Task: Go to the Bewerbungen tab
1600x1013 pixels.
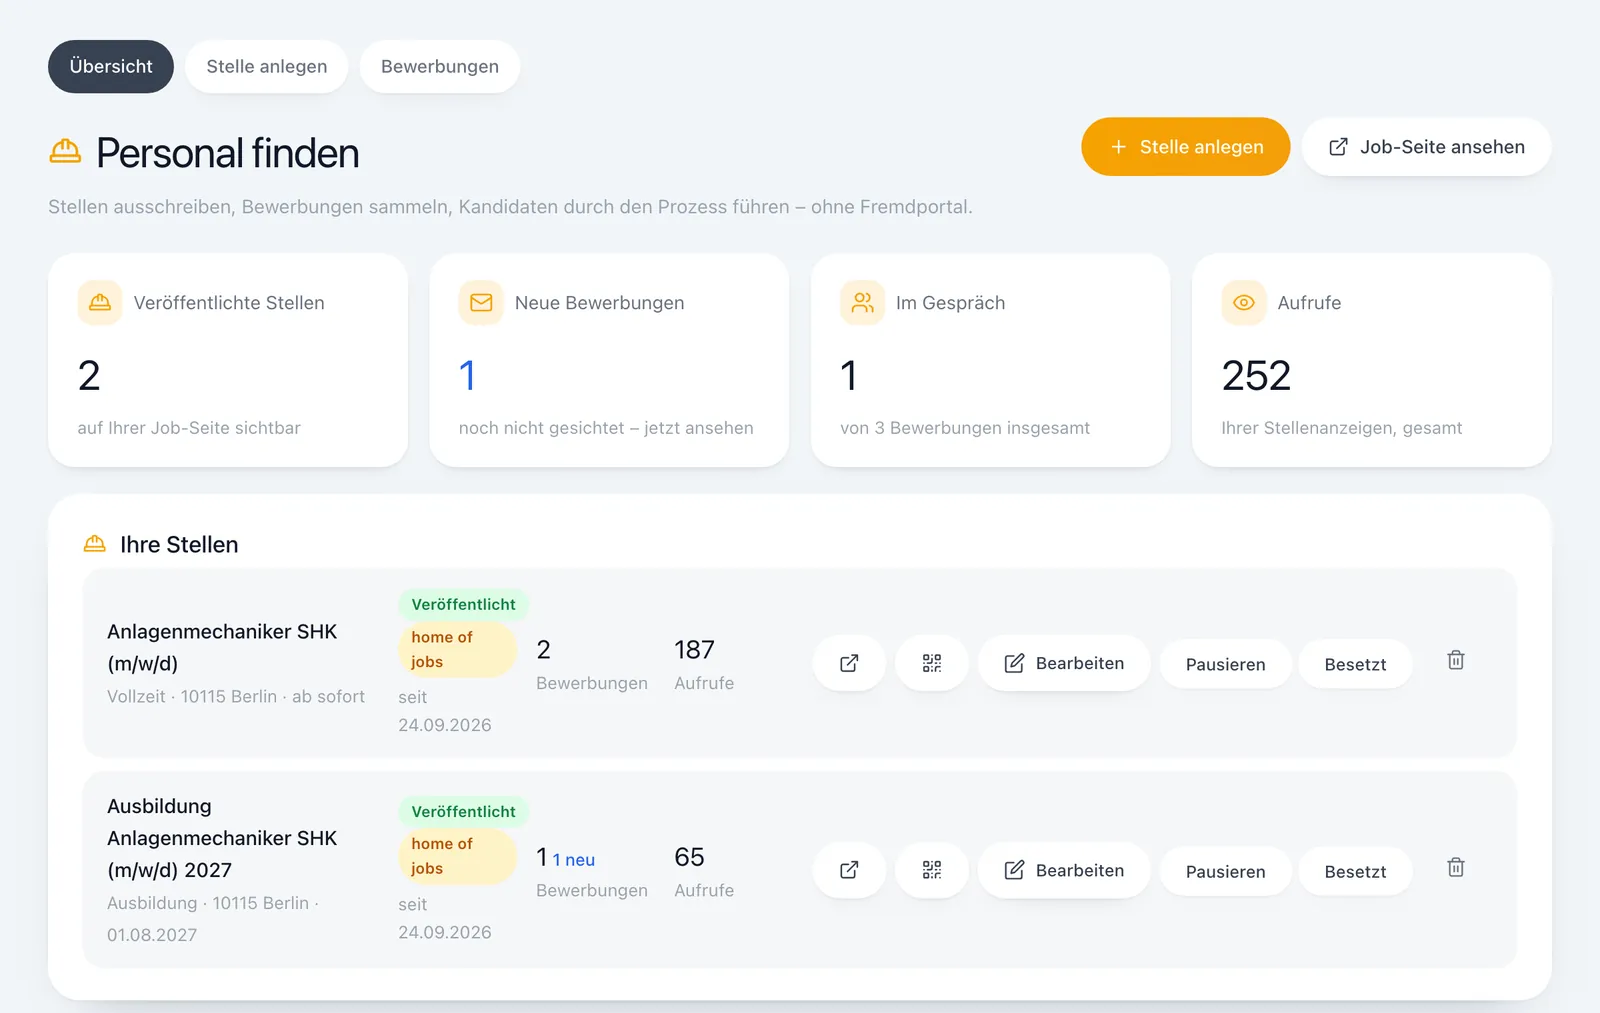Action: 440,66
